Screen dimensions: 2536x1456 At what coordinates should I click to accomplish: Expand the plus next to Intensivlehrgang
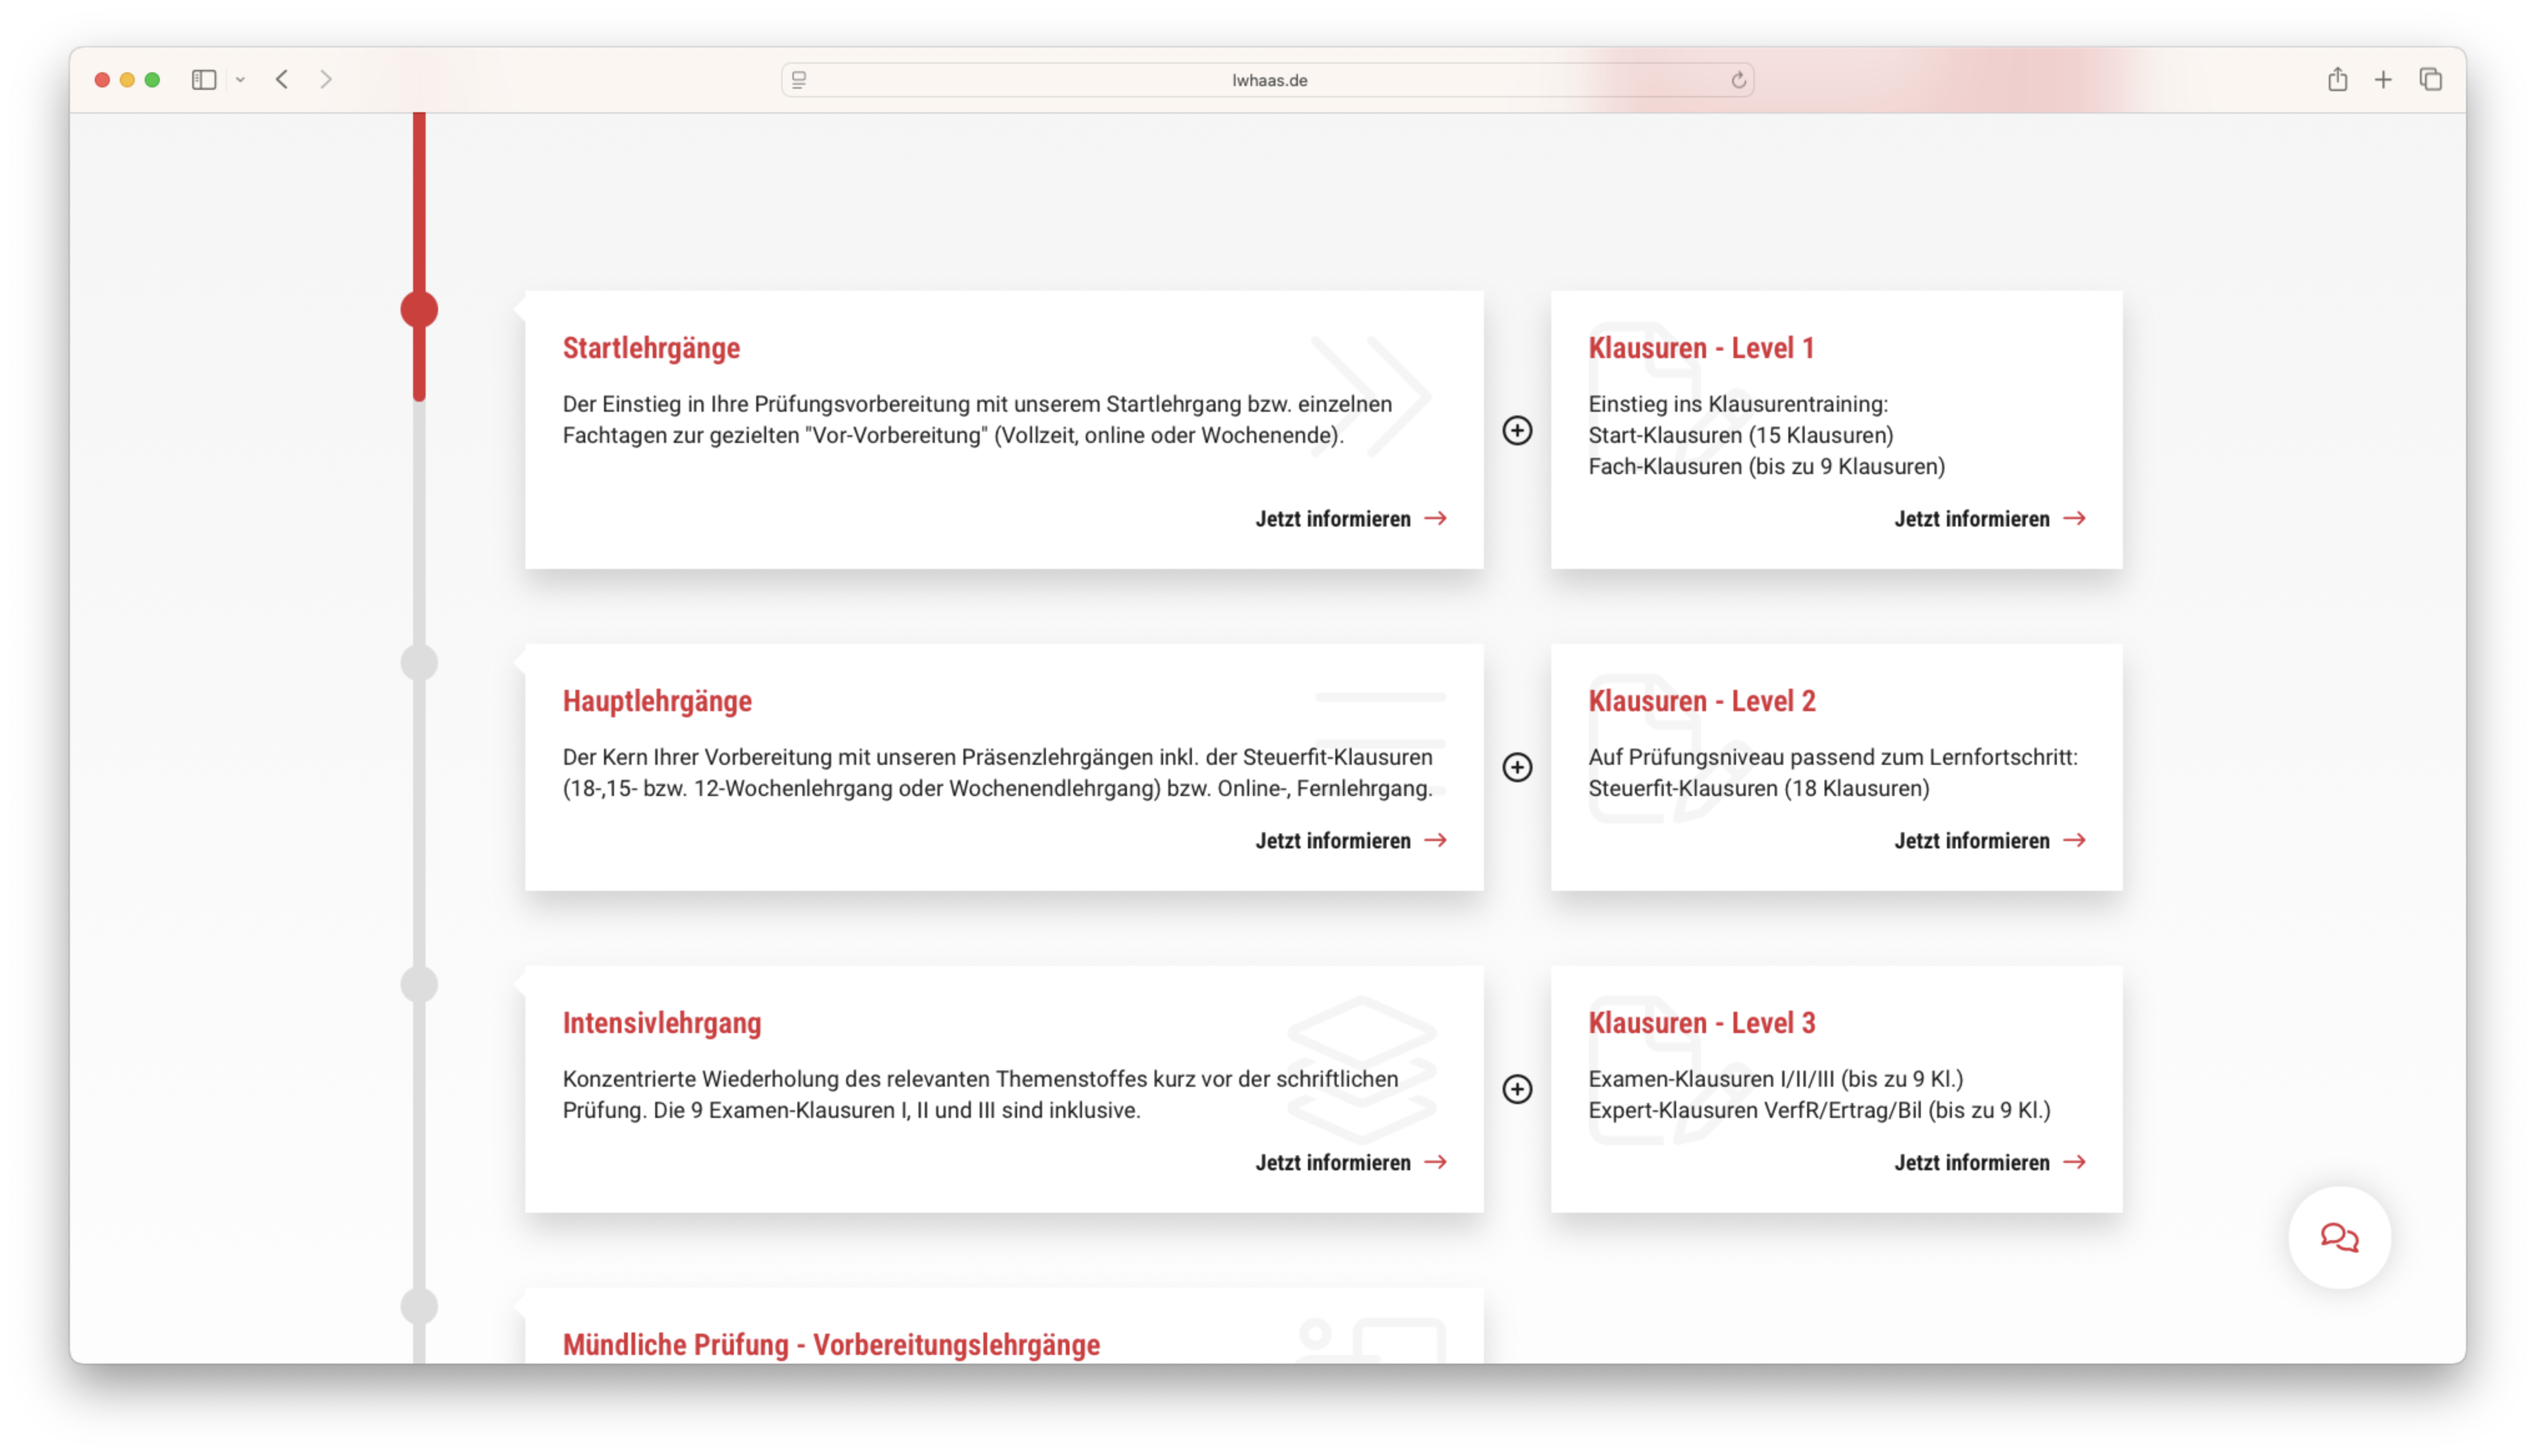1517,1089
